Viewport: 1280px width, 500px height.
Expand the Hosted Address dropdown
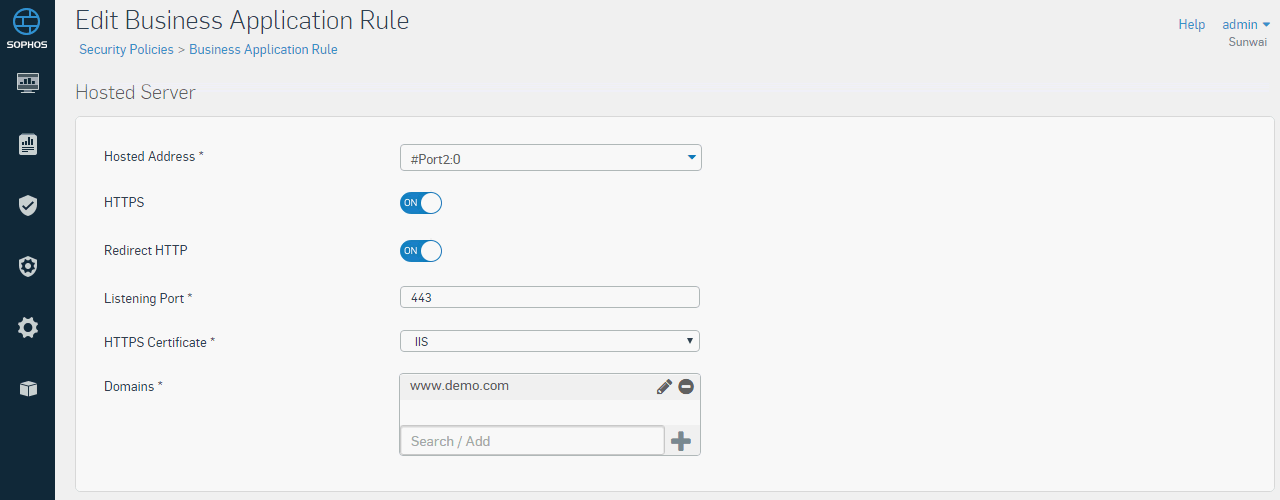(x=550, y=158)
